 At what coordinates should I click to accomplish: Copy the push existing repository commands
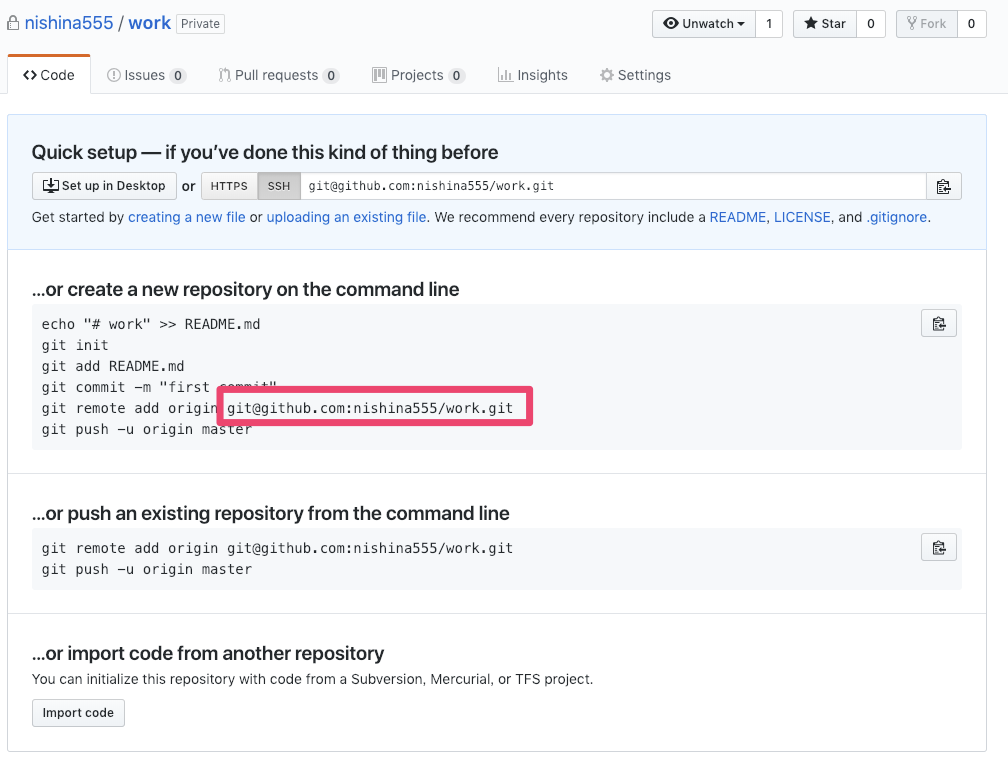(938, 547)
